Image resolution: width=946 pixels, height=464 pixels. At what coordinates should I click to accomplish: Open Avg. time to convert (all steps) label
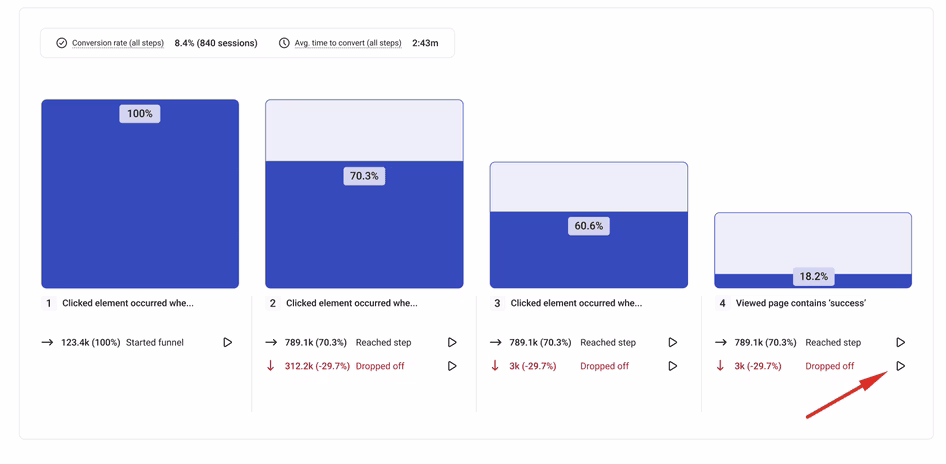(x=348, y=43)
